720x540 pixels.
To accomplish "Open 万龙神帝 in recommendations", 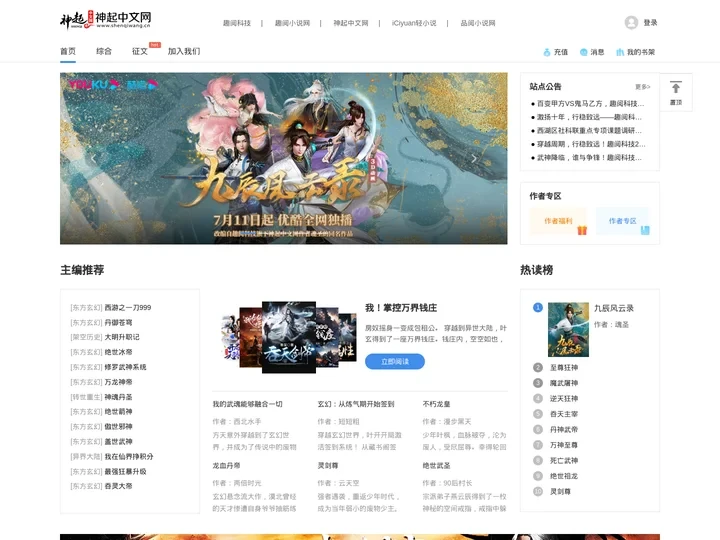I will coord(118,382).
